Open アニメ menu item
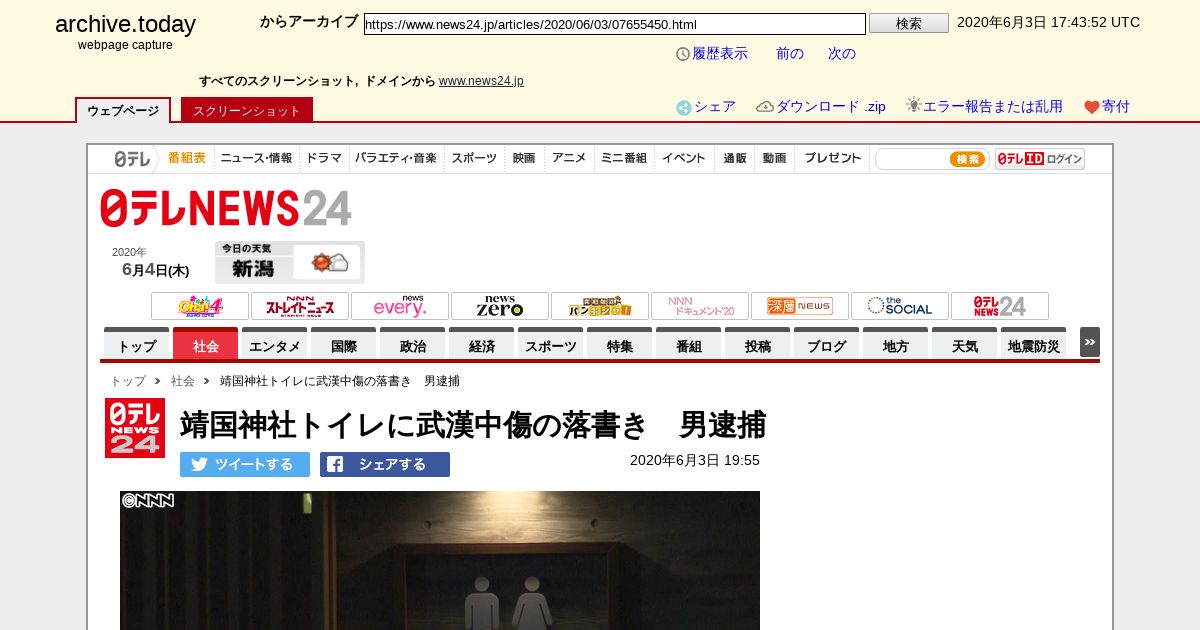The width and height of the screenshot is (1200, 630). (x=569, y=158)
